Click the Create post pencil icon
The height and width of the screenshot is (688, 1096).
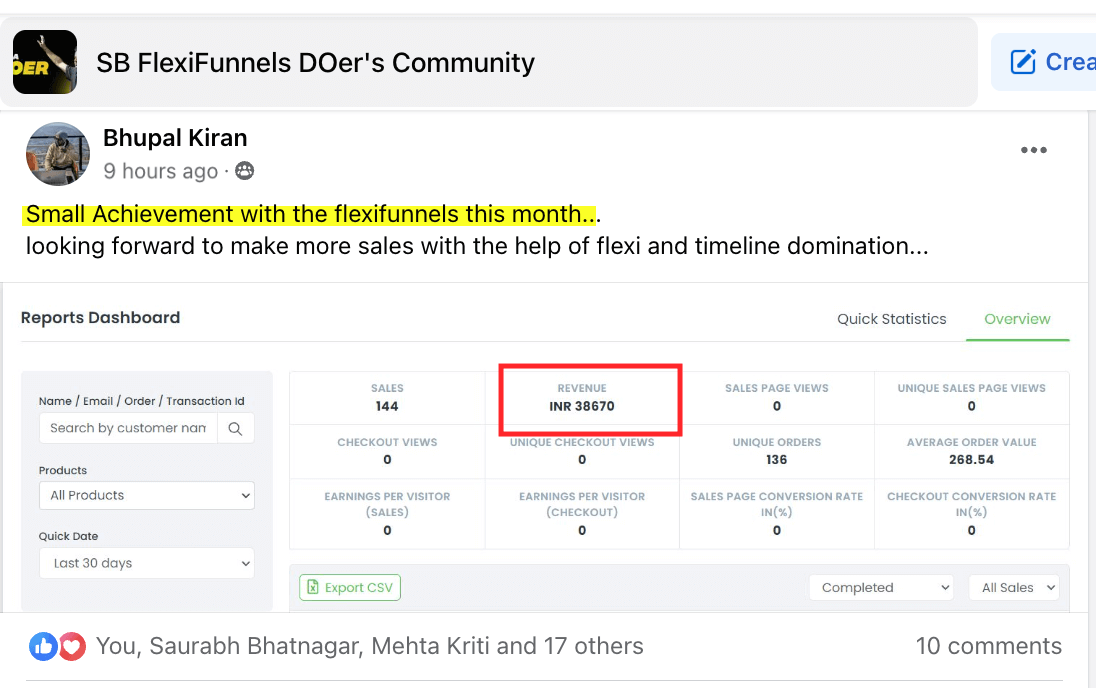[1023, 62]
